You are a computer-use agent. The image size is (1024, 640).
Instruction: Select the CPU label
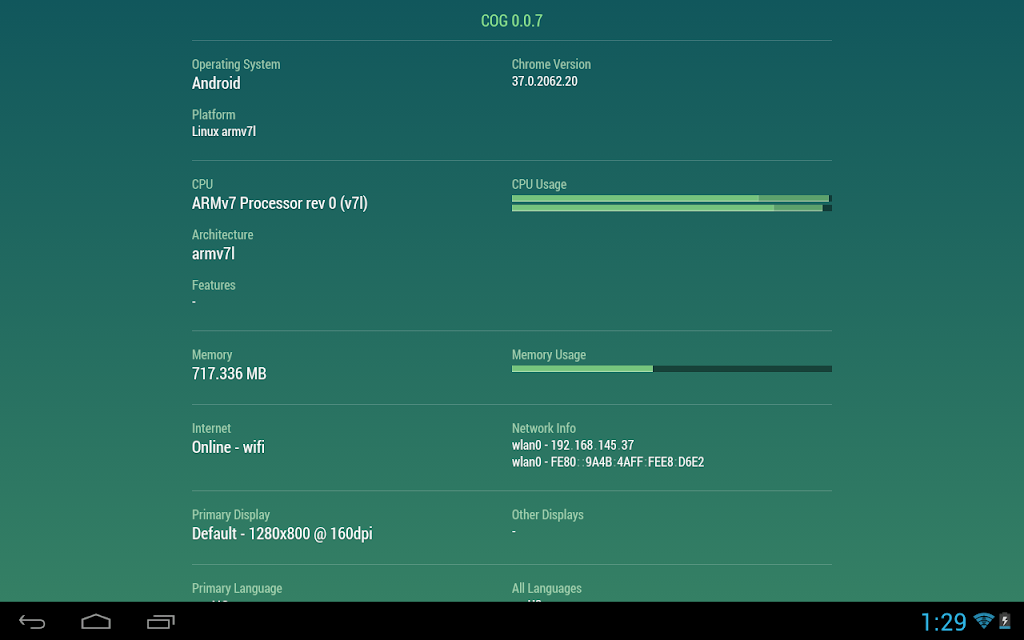tap(202, 184)
